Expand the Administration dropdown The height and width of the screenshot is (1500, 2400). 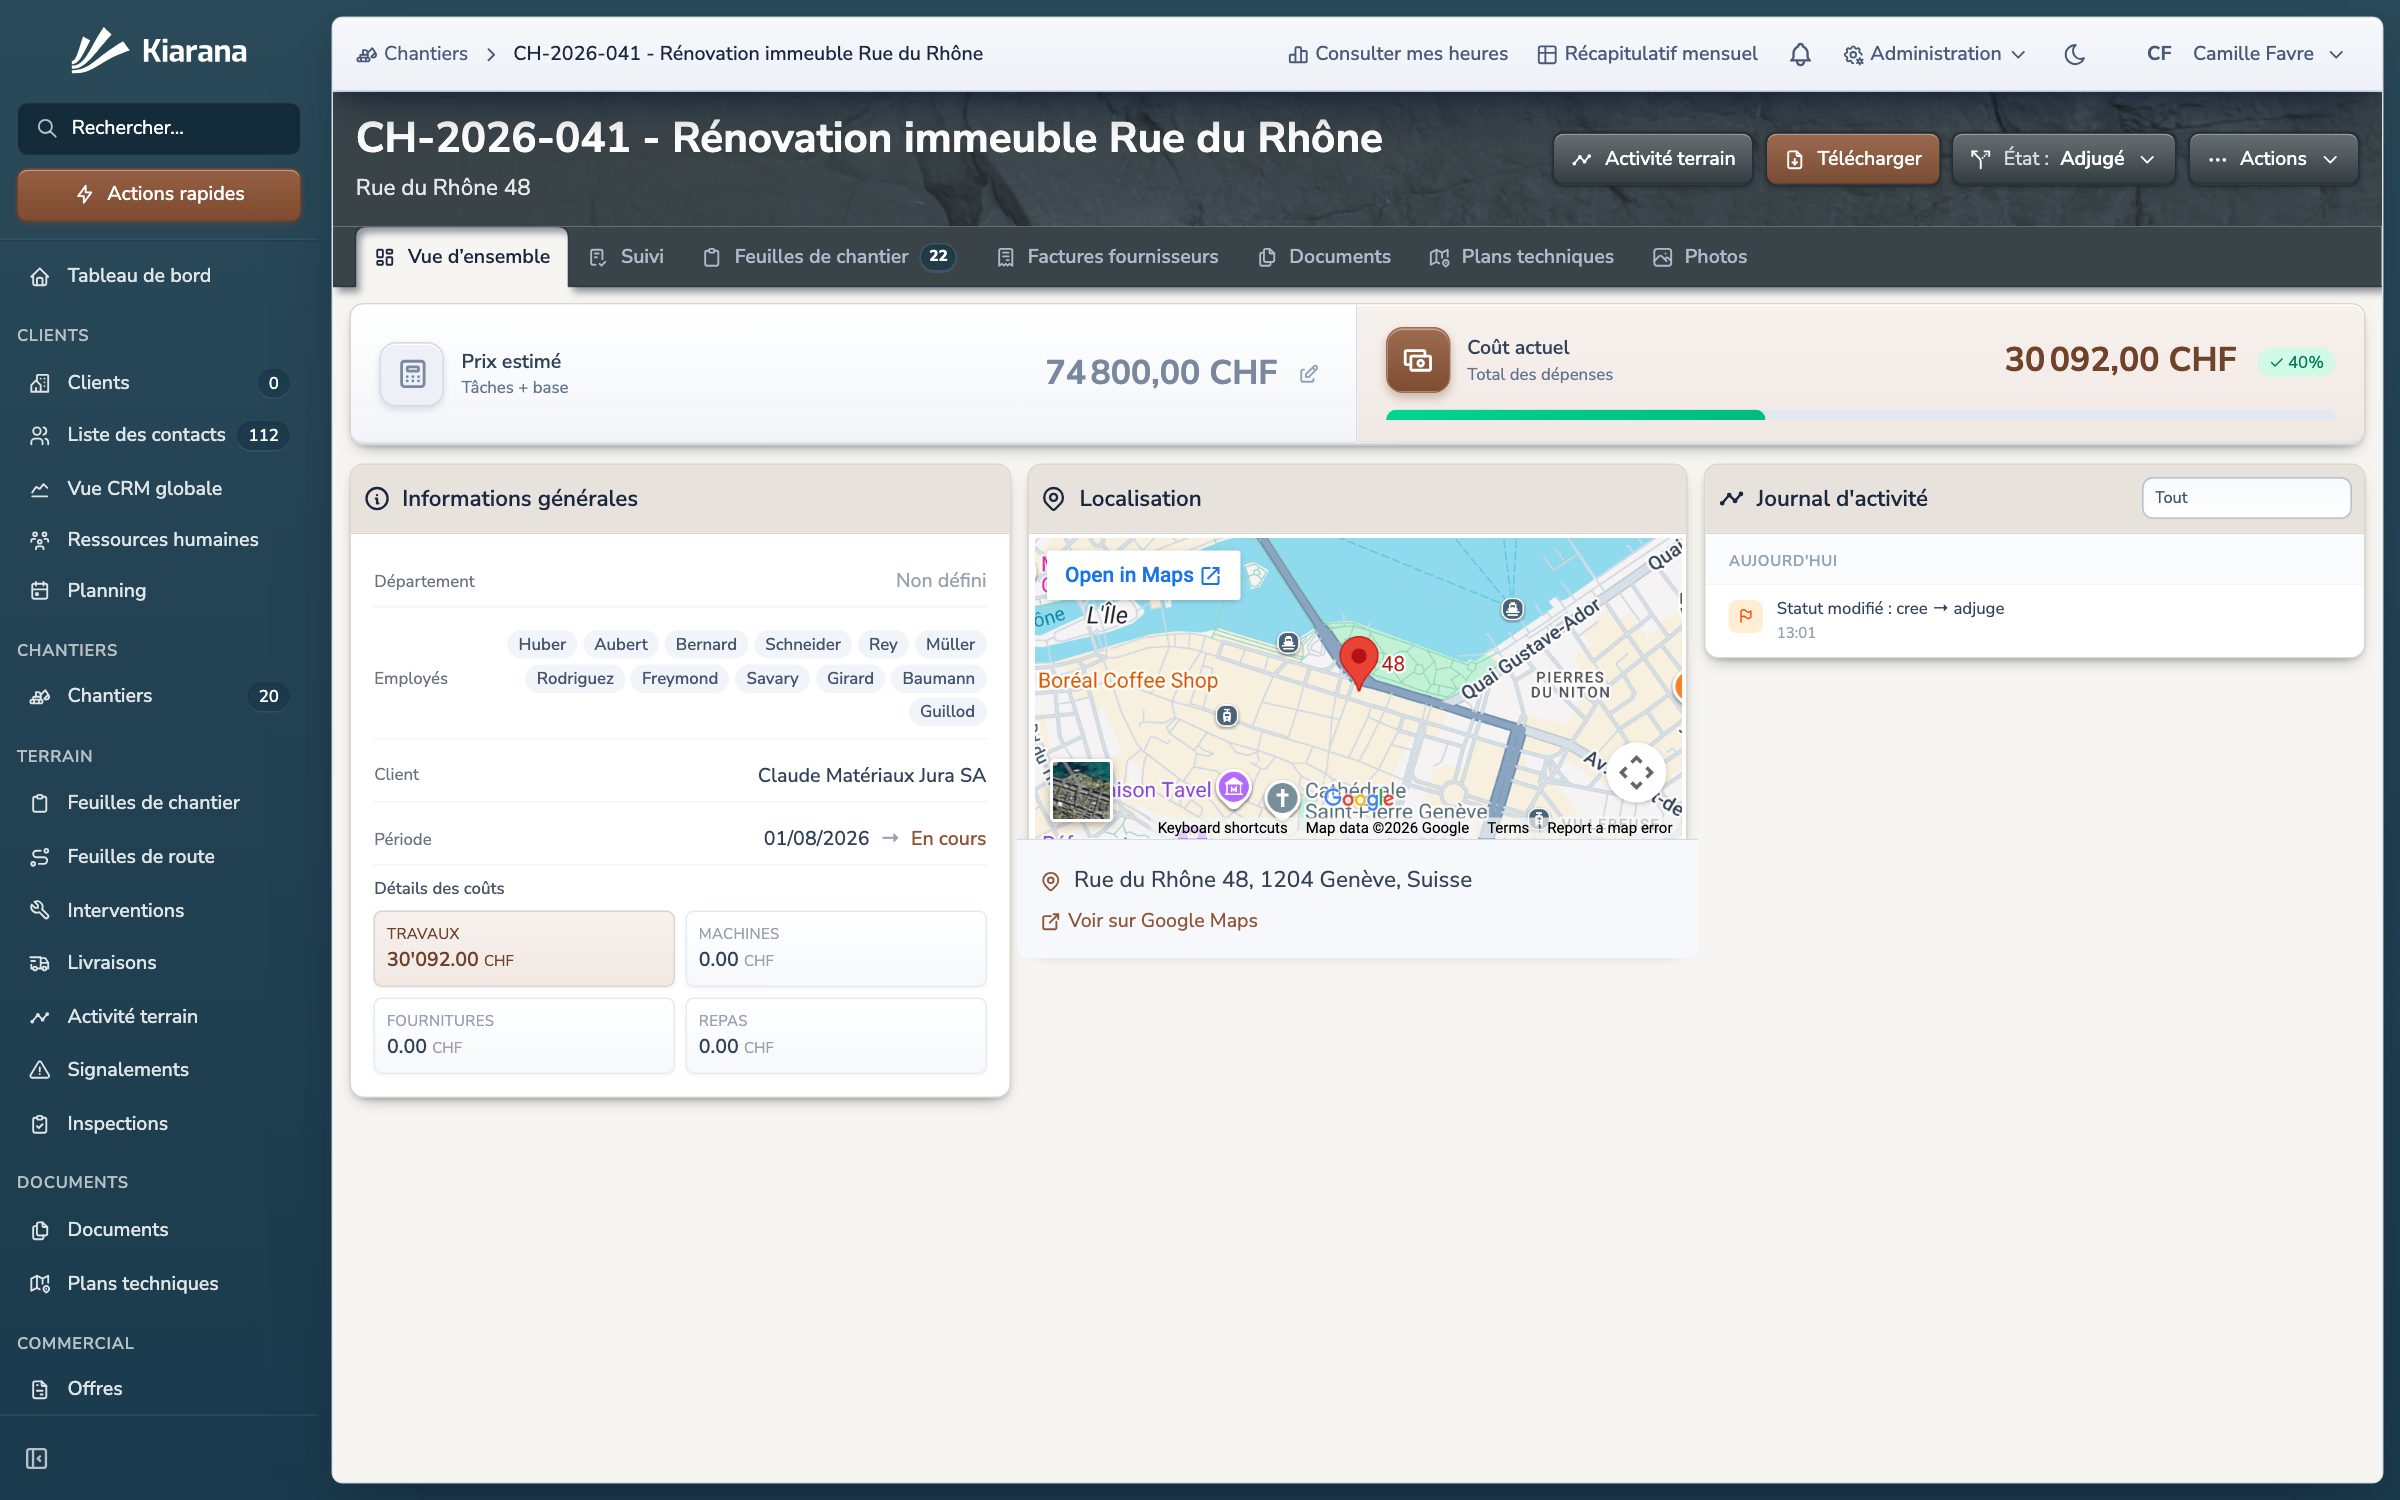(x=1934, y=54)
